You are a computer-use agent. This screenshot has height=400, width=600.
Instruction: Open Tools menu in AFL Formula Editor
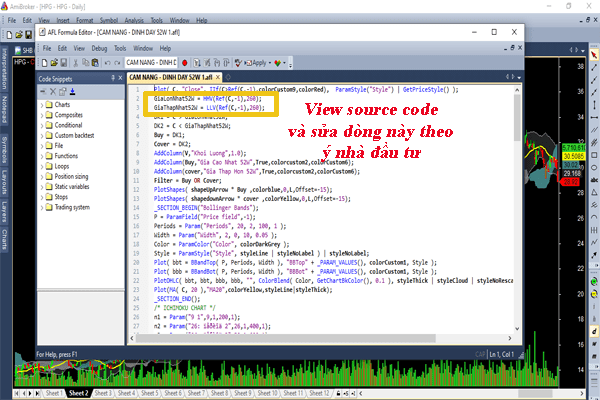(x=120, y=48)
